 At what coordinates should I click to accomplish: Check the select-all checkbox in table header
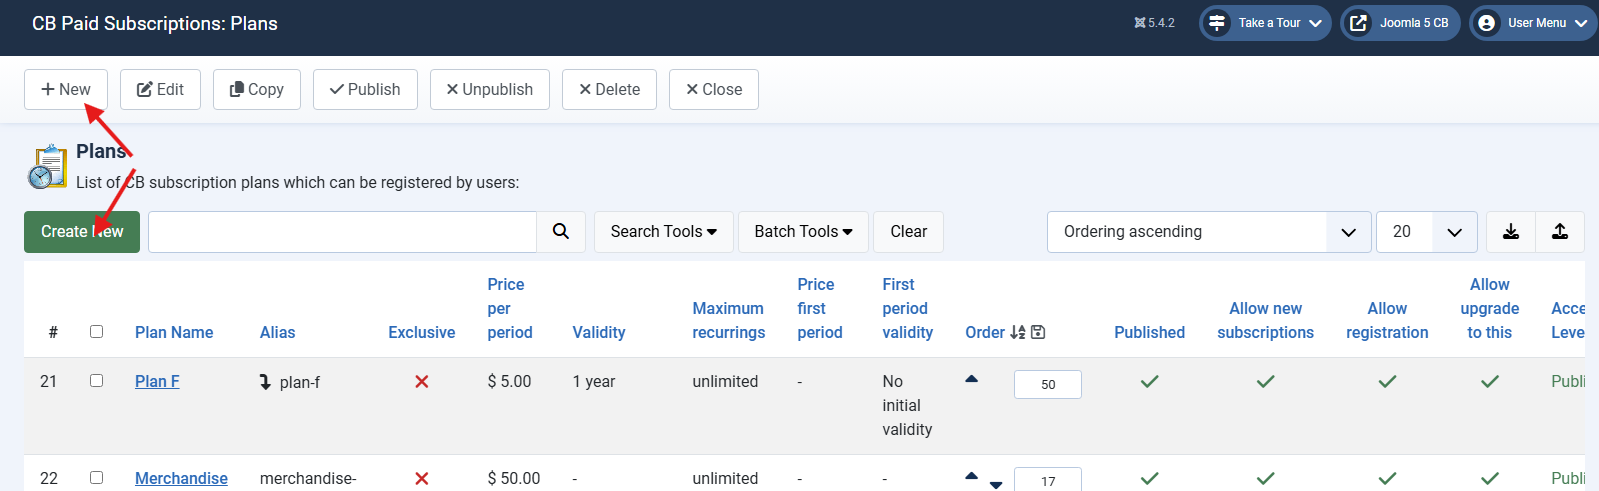tap(96, 332)
